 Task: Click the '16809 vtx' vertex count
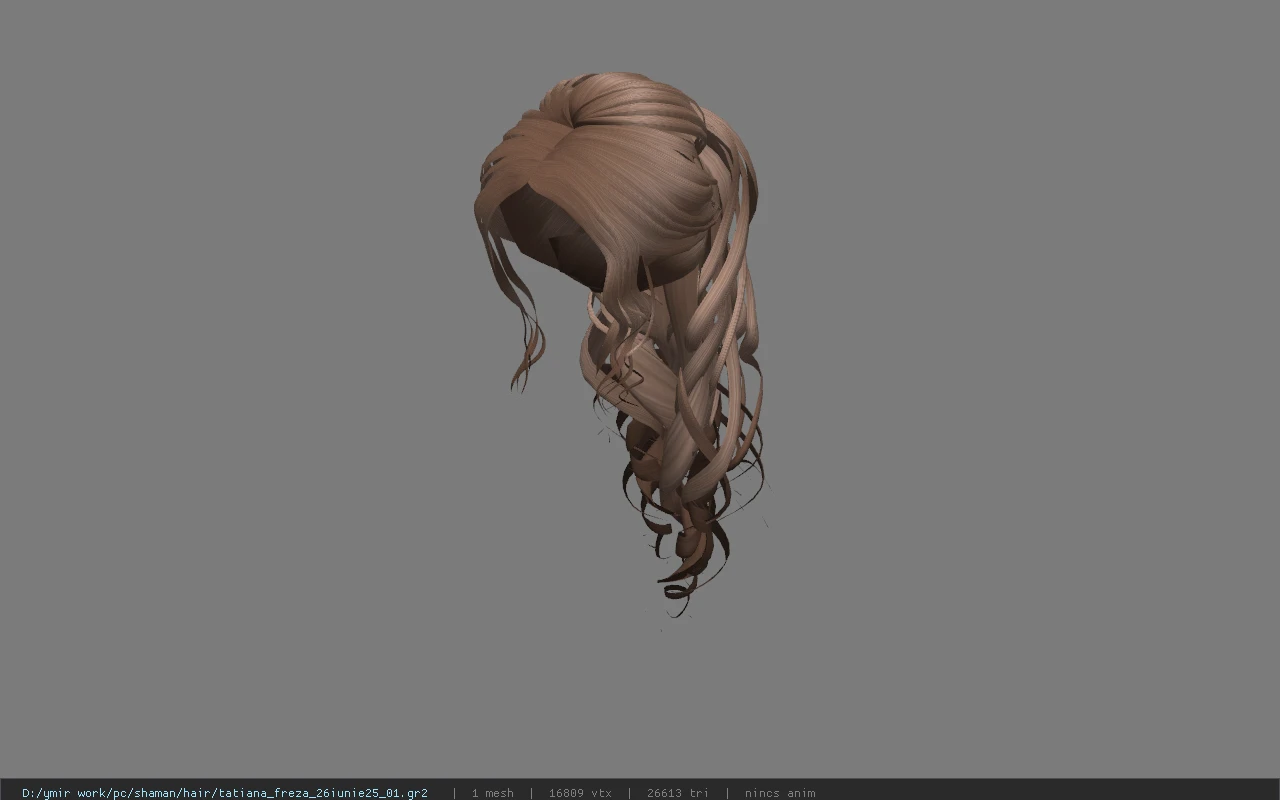click(x=580, y=793)
